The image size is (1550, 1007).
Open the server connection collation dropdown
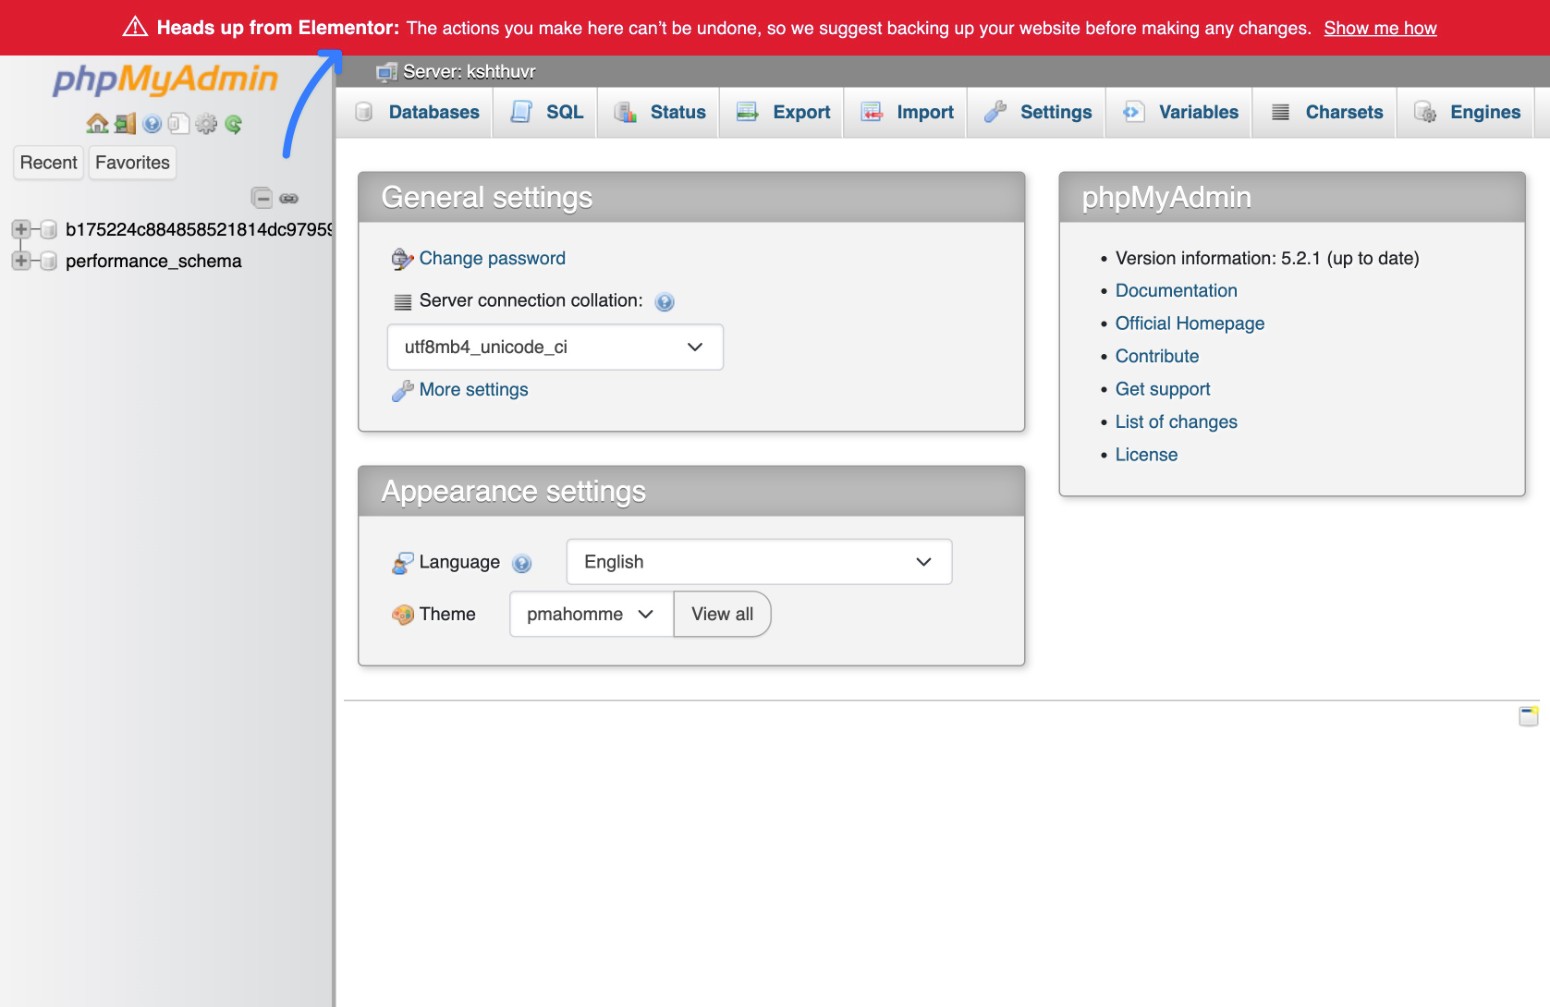555,347
